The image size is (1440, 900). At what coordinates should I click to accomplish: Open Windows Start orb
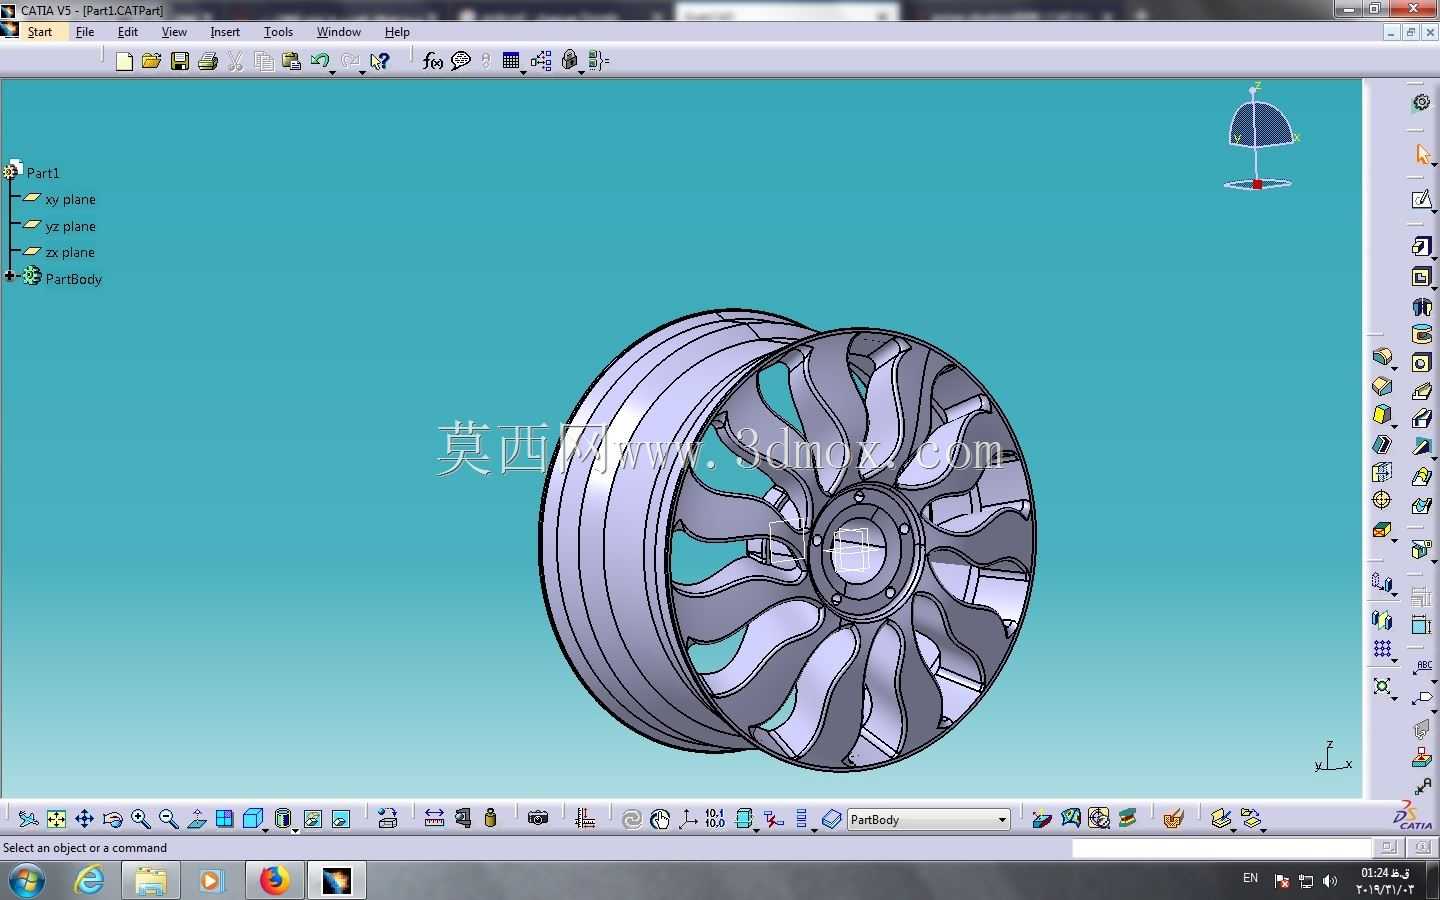(26, 880)
